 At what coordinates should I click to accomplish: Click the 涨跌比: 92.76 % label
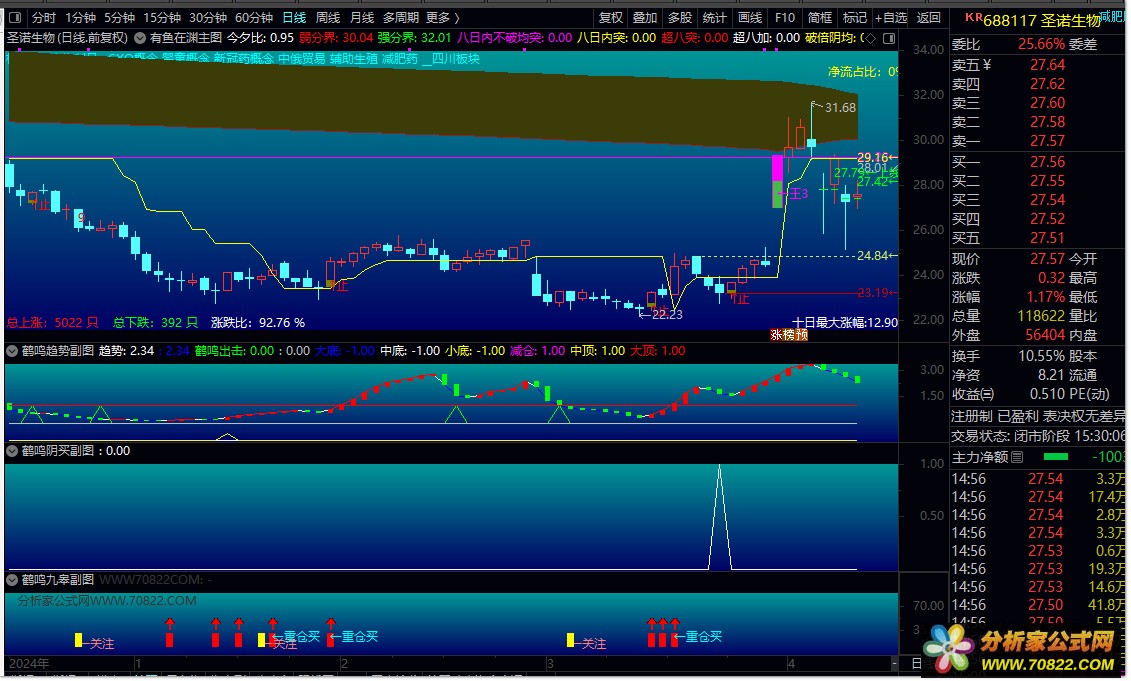[258, 322]
